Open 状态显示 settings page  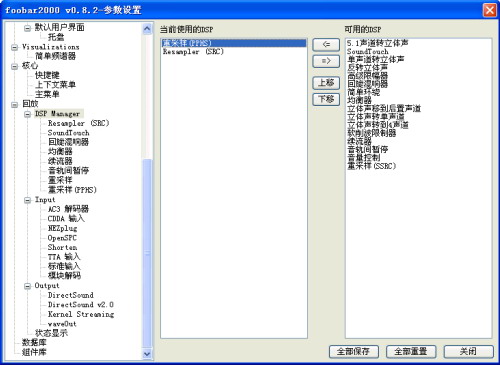click(x=51, y=333)
